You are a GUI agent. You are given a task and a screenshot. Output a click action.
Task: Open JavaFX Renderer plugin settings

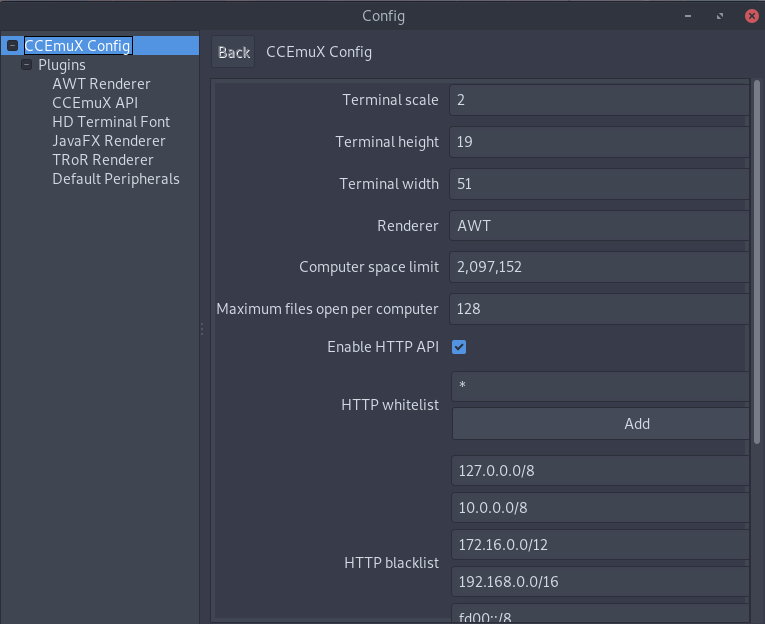(x=109, y=141)
